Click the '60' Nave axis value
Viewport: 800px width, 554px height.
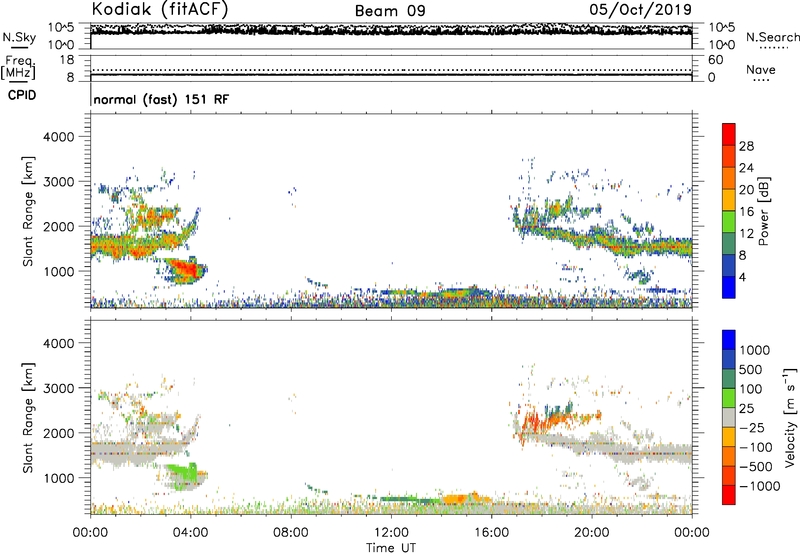(716, 60)
